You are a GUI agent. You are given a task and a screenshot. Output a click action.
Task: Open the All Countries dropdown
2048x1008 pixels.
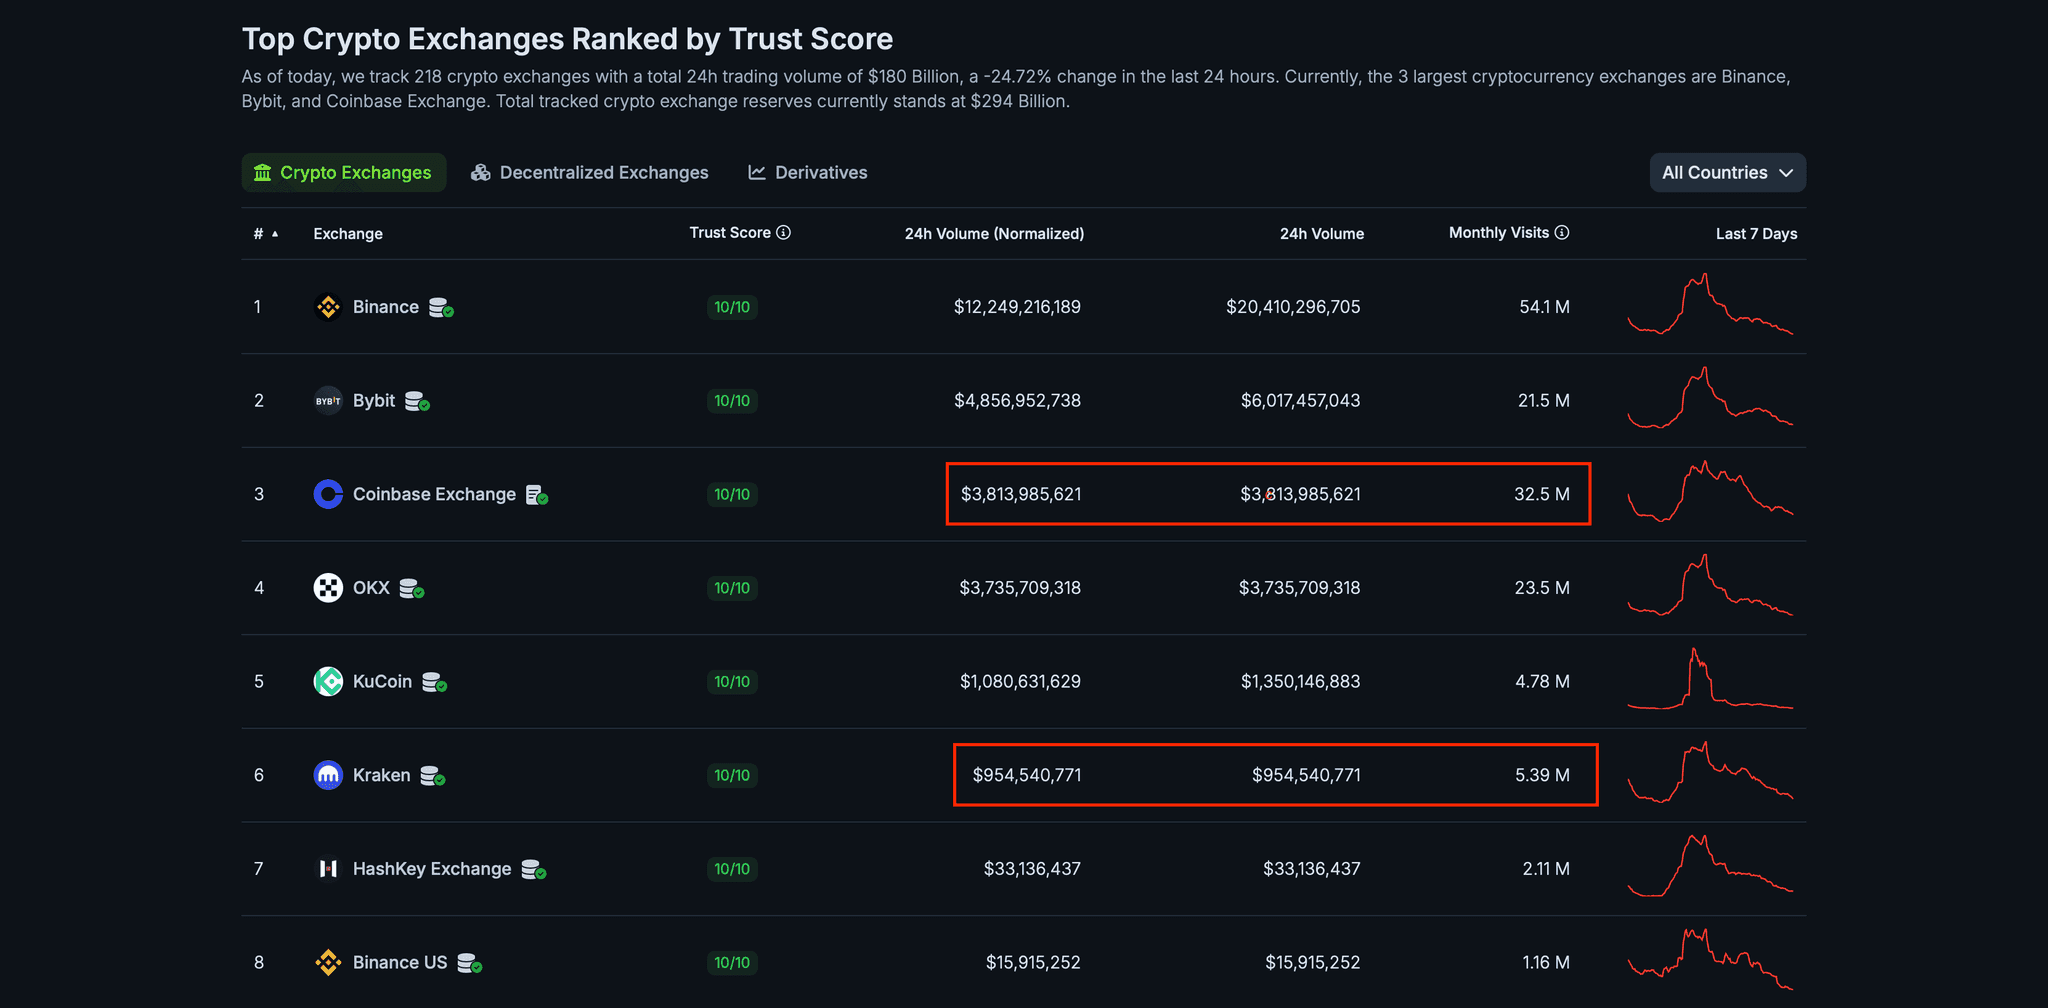1727,173
